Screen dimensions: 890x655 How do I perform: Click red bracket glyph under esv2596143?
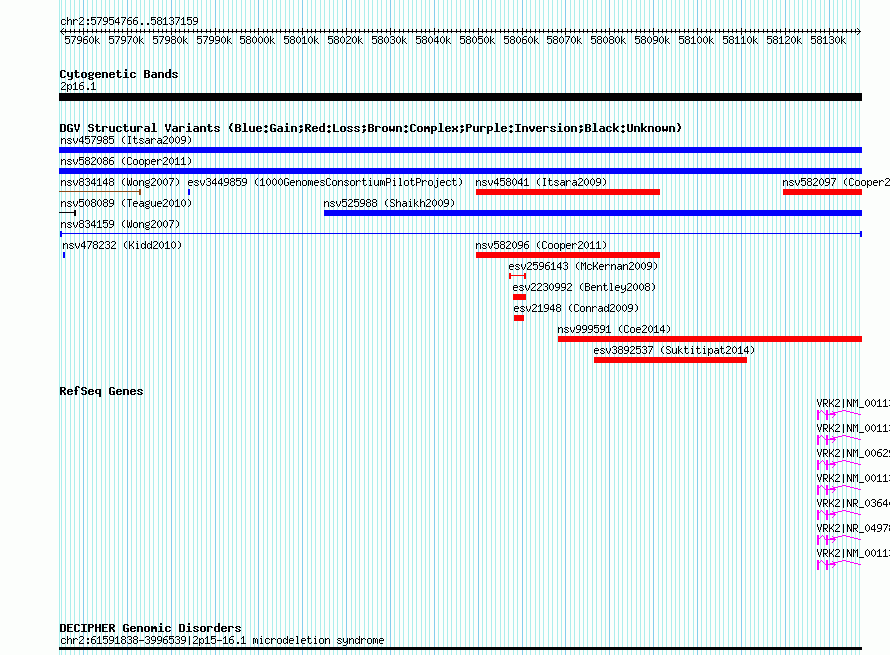point(517,276)
